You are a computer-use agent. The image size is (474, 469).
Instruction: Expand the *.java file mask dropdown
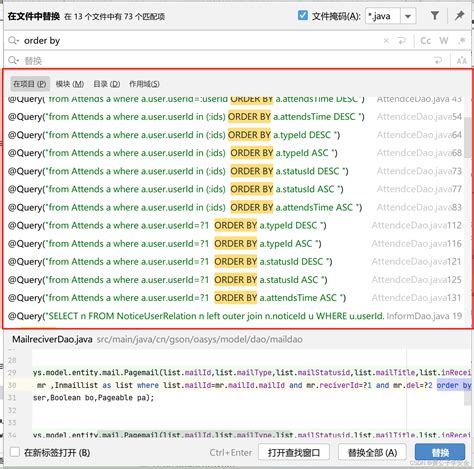click(408, 16)
